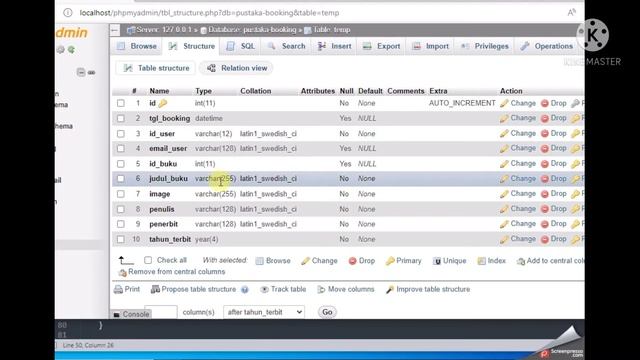Screen dimensions: 640x360
Task: Click the primary key icon beside id
Action: [163, 103]
